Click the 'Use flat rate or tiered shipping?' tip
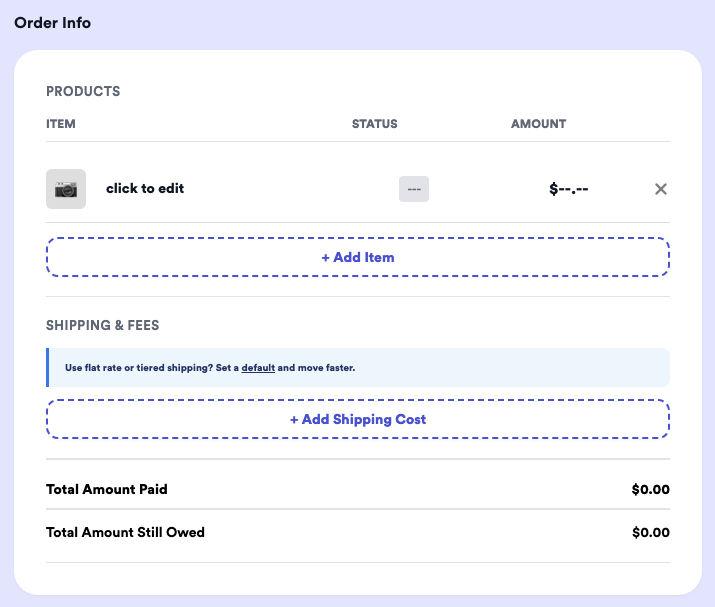Screen dimensions: 715x607 (x=358, y=368)
